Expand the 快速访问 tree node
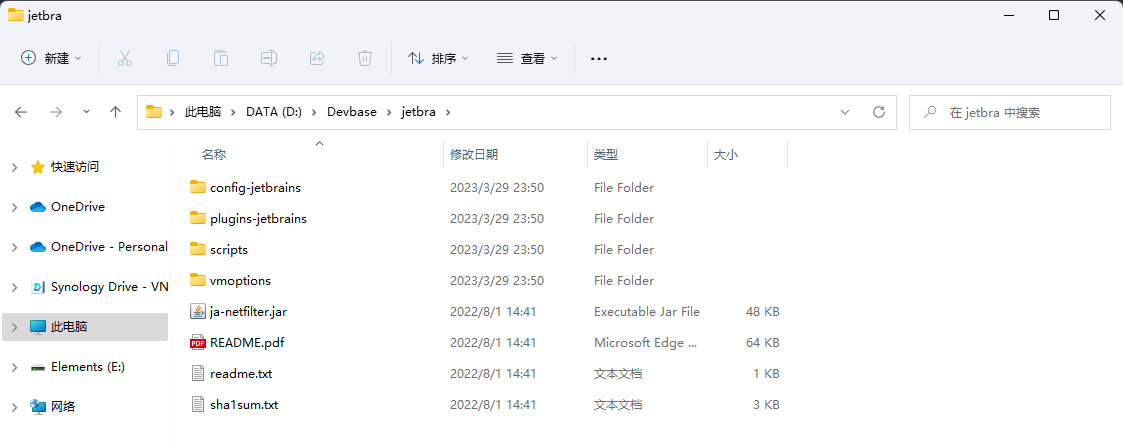The width and height of the screenshot is (1123, 448). coord(15,167)
